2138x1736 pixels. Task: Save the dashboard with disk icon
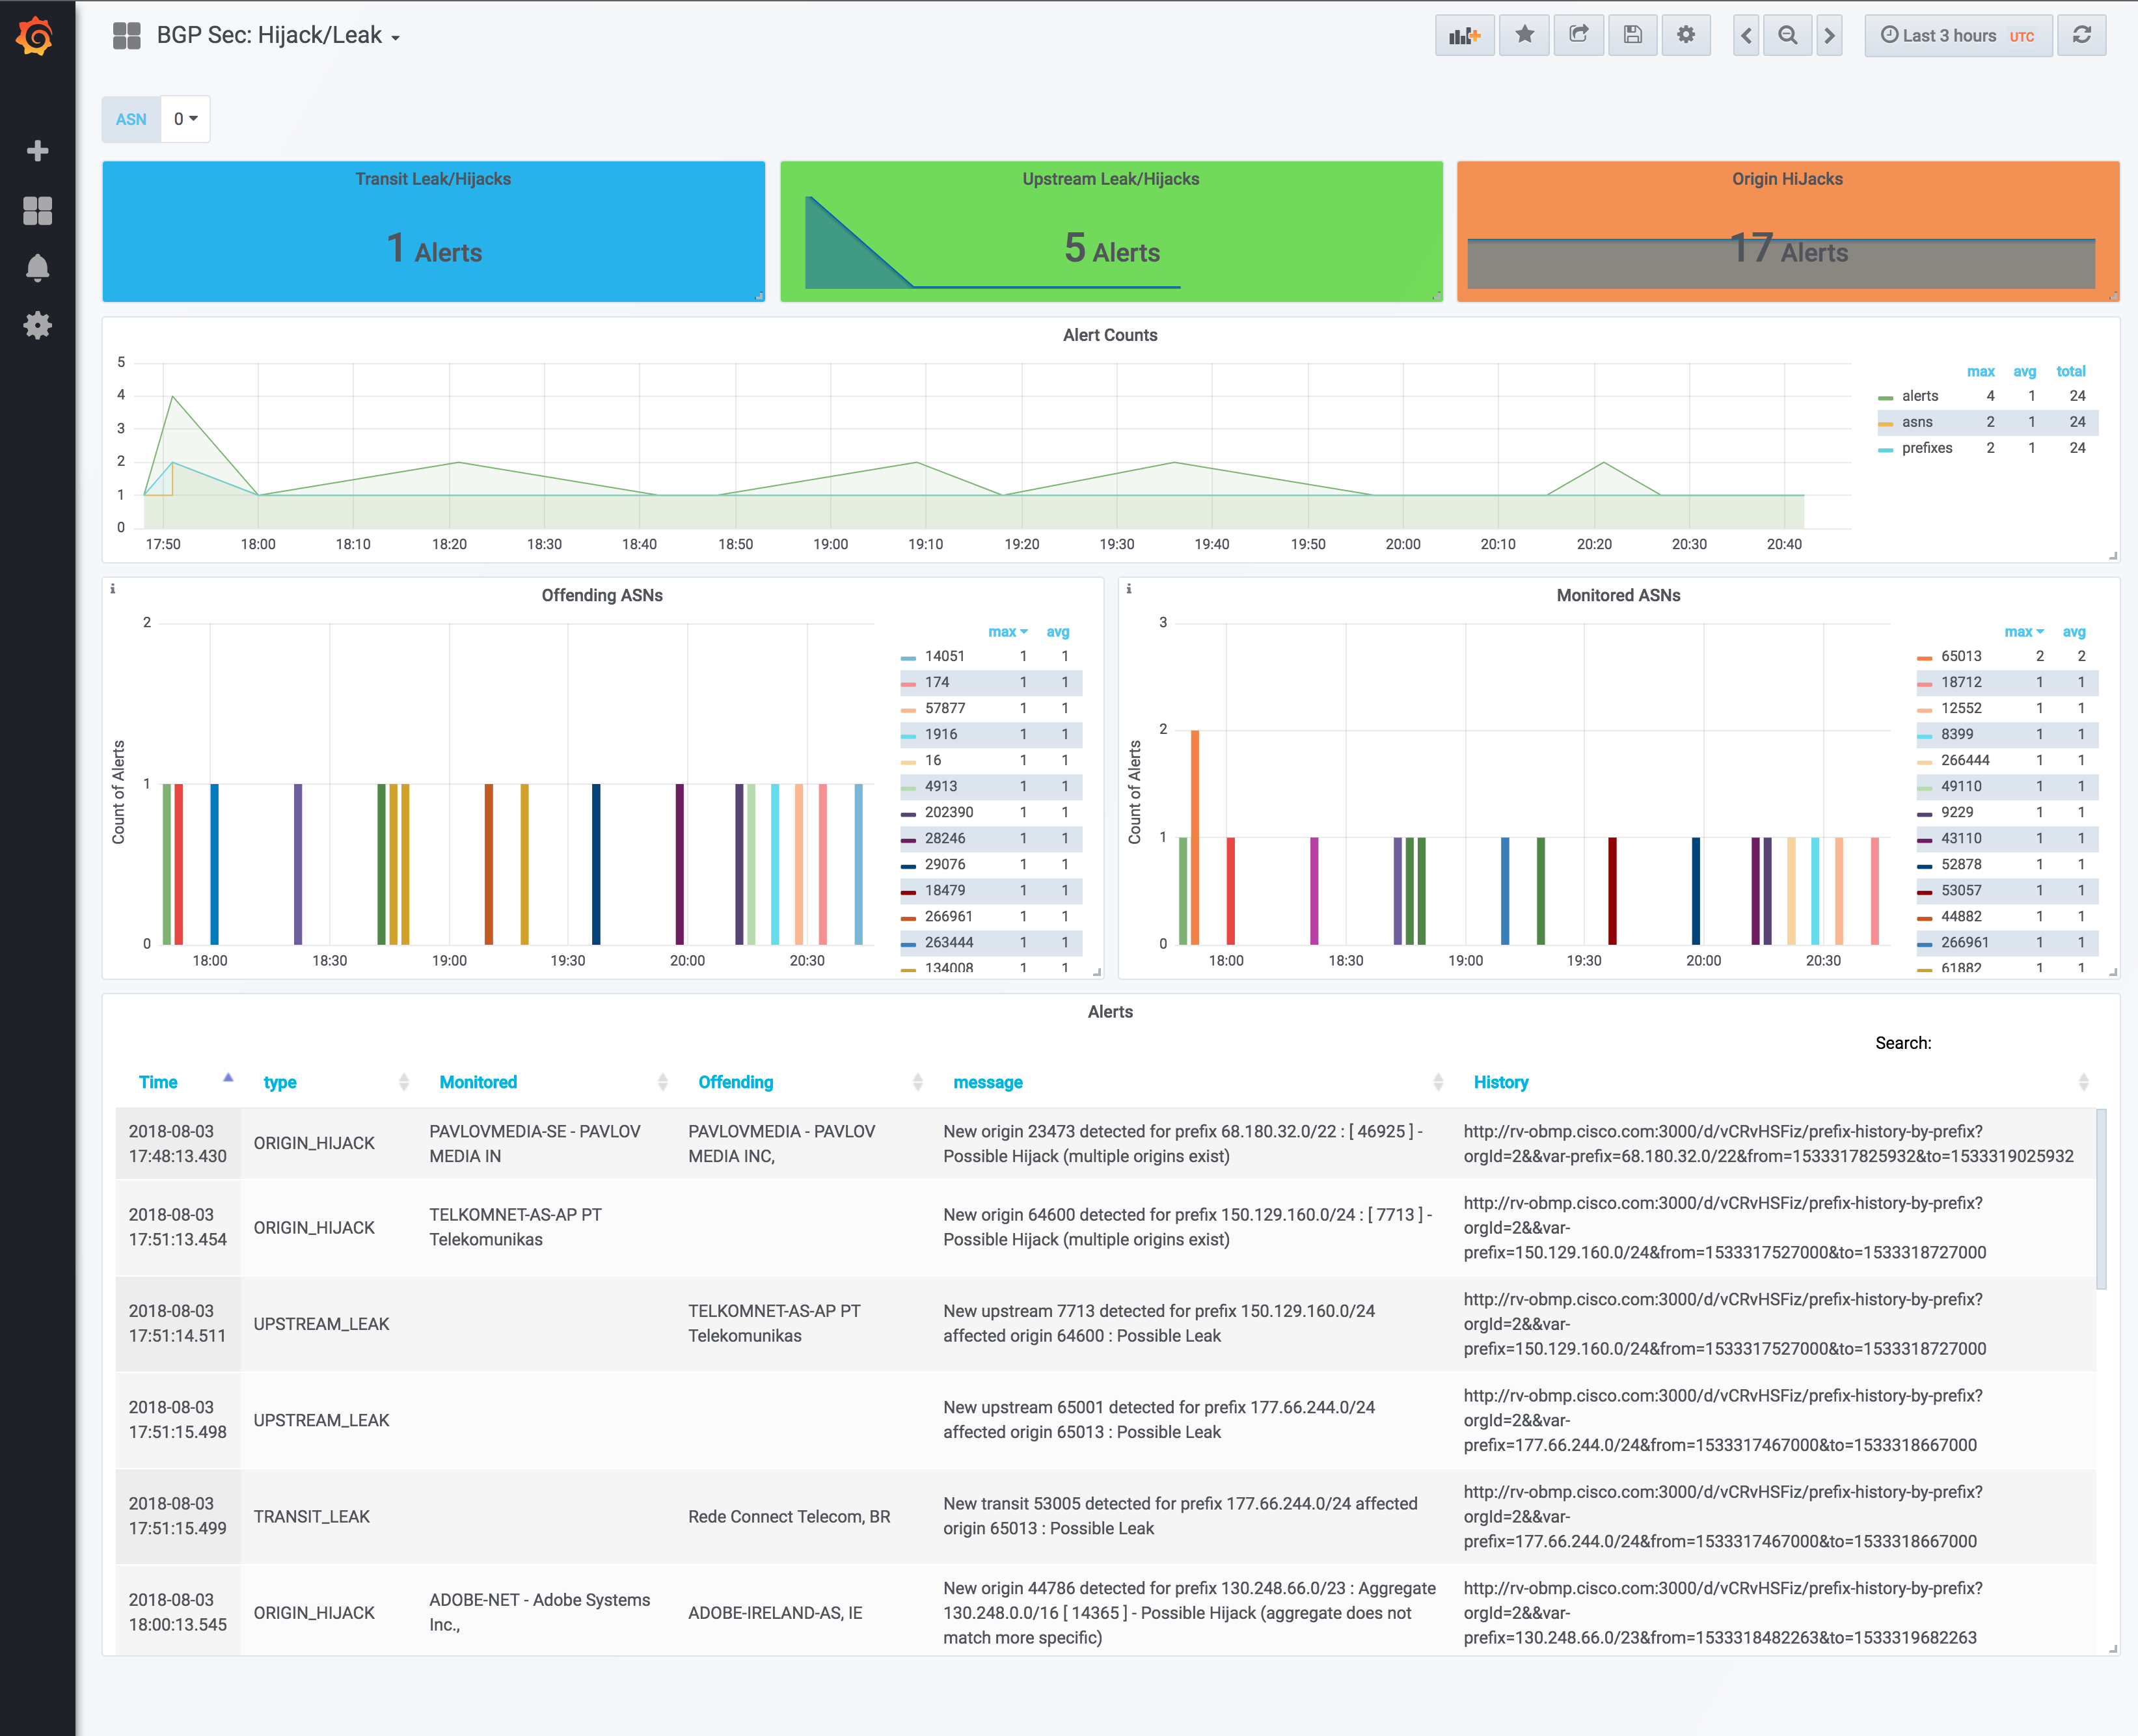click(x=1632, y=36)
